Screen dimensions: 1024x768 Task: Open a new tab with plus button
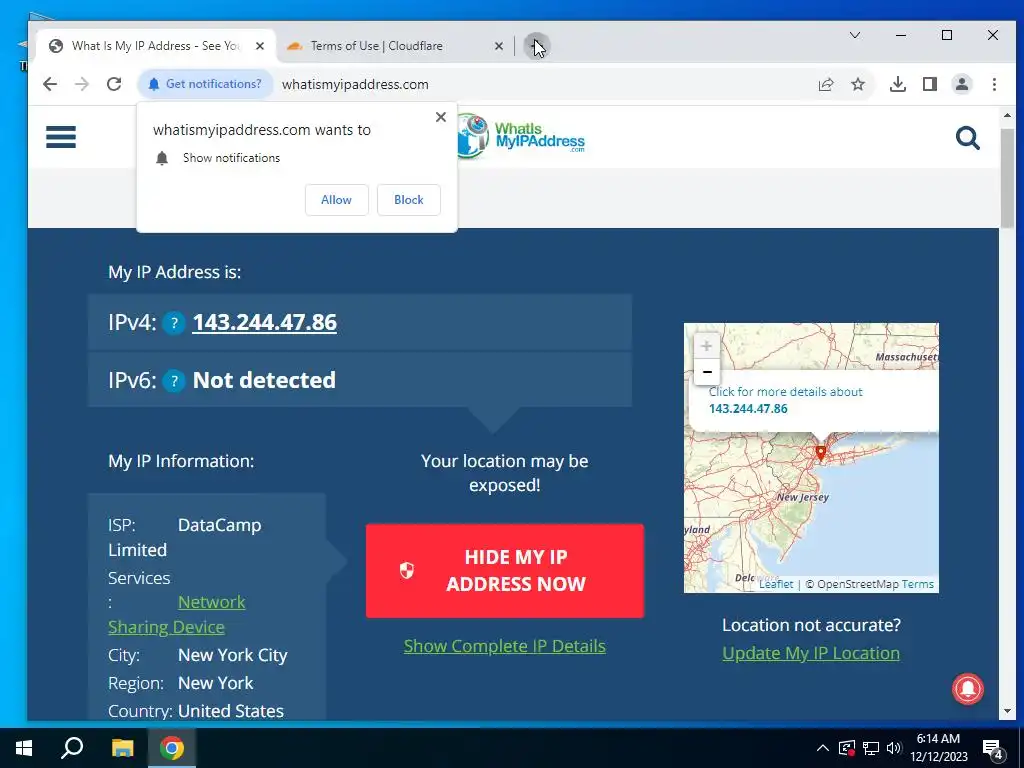[537, 46]
